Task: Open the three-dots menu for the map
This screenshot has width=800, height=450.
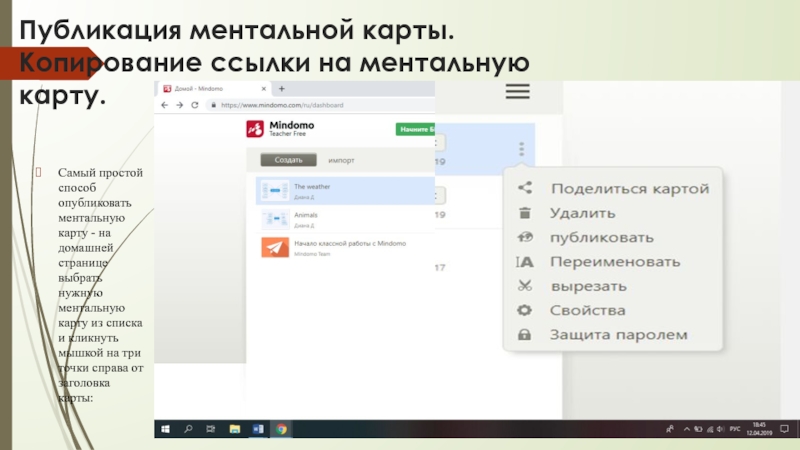Action: tap(520, 150)
